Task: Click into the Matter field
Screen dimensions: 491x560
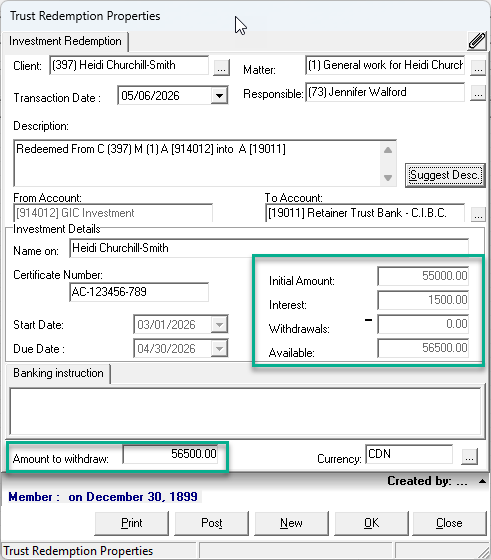Action: point(385,65)
